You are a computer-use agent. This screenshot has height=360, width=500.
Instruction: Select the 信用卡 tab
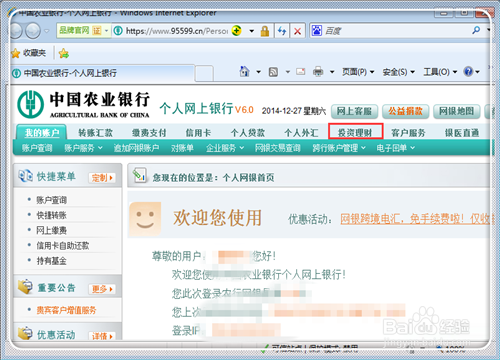(198, 133)
